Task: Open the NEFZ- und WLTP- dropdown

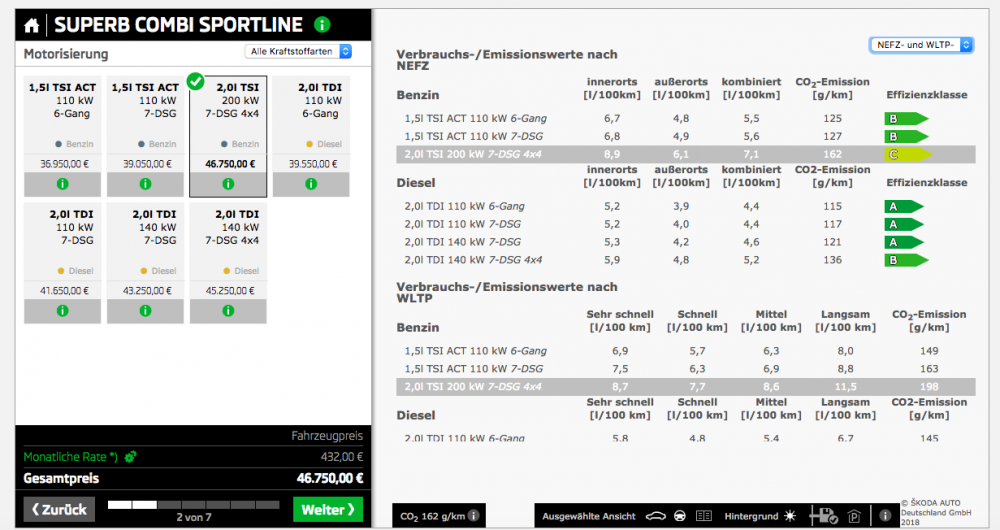Action: 921,45
